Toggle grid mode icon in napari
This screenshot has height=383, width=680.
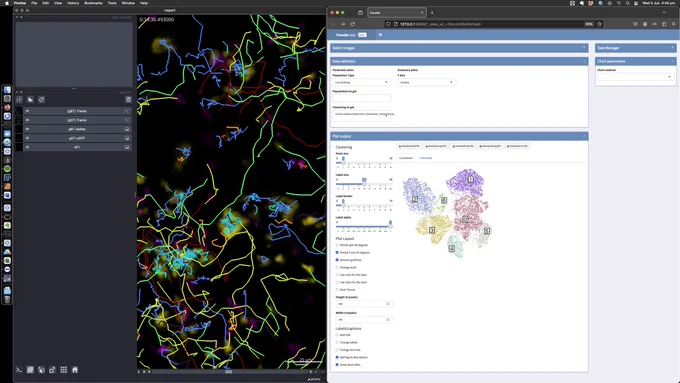(64, 370)
